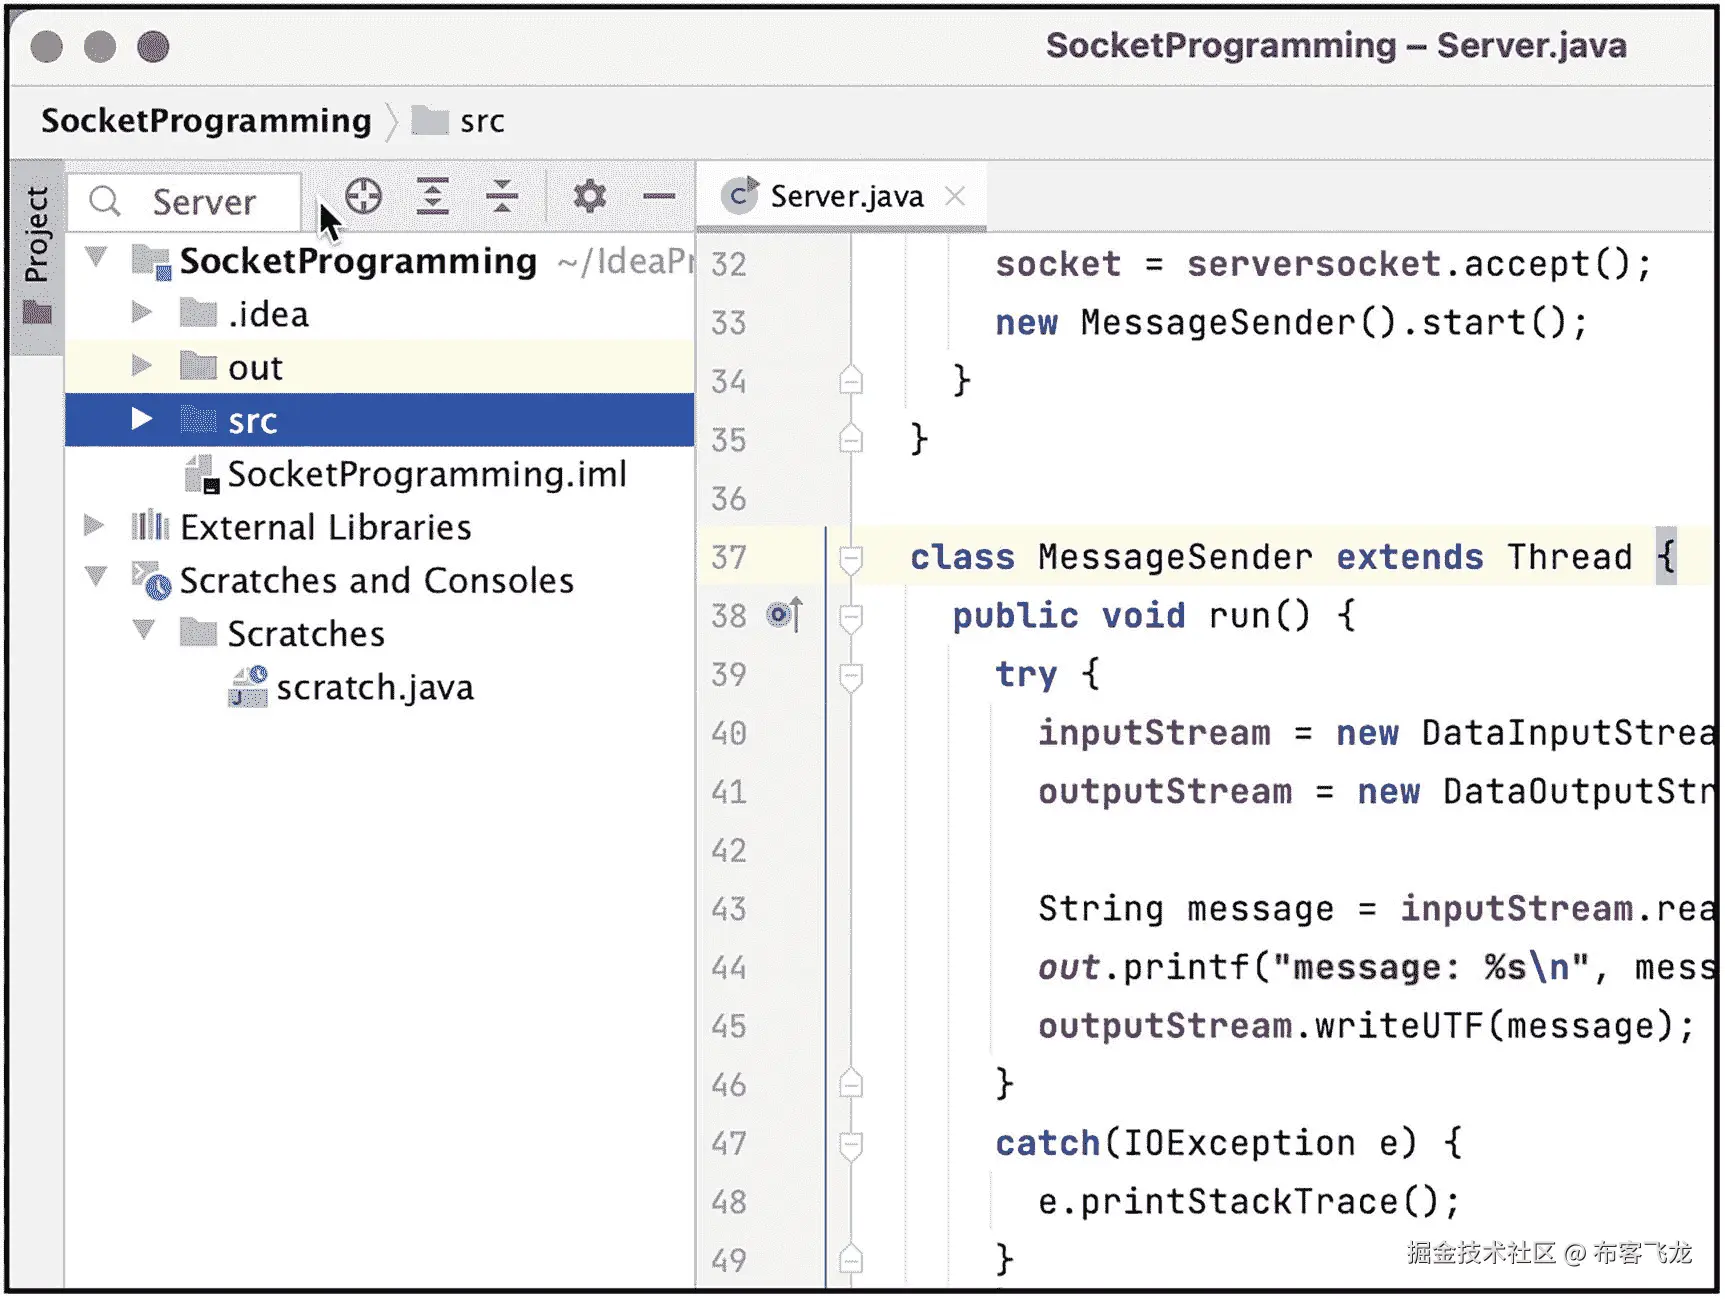Click the search magnifier icon beside Server
The height and width of the screenshot is (1299, 1725).
coord(105,201)
